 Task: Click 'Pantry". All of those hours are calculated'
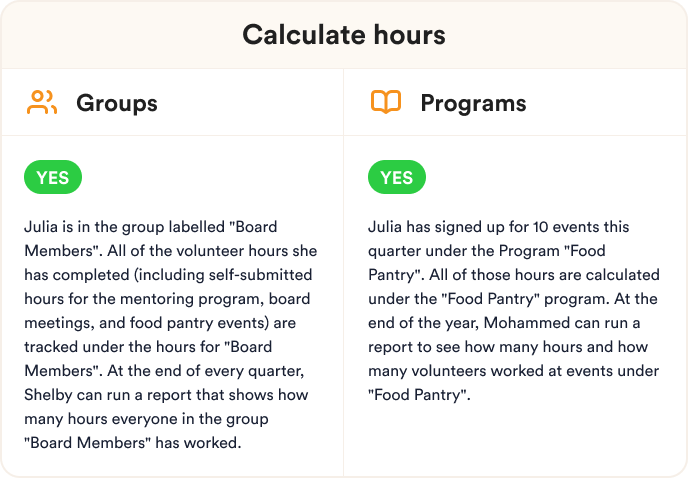[x=514, y=275]
